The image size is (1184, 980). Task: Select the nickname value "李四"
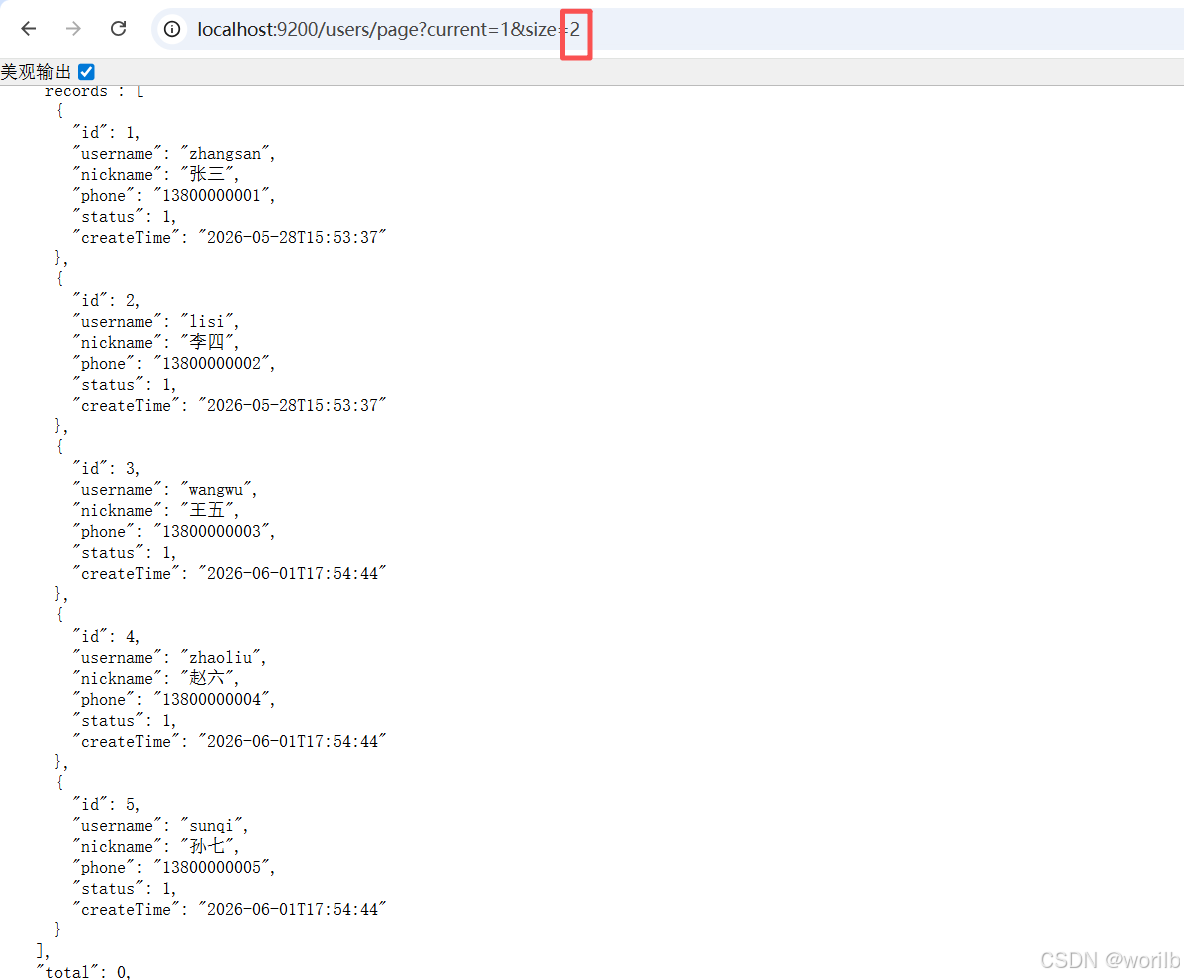coord(207,343)
